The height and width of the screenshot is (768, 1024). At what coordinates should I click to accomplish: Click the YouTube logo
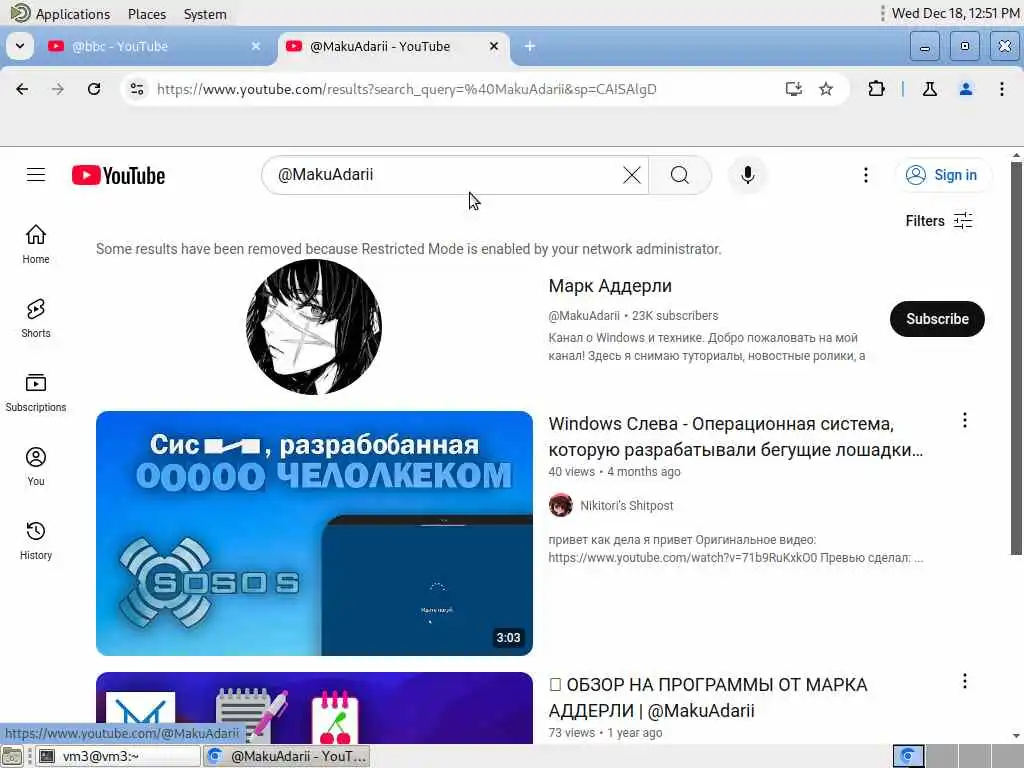point(118,175)
